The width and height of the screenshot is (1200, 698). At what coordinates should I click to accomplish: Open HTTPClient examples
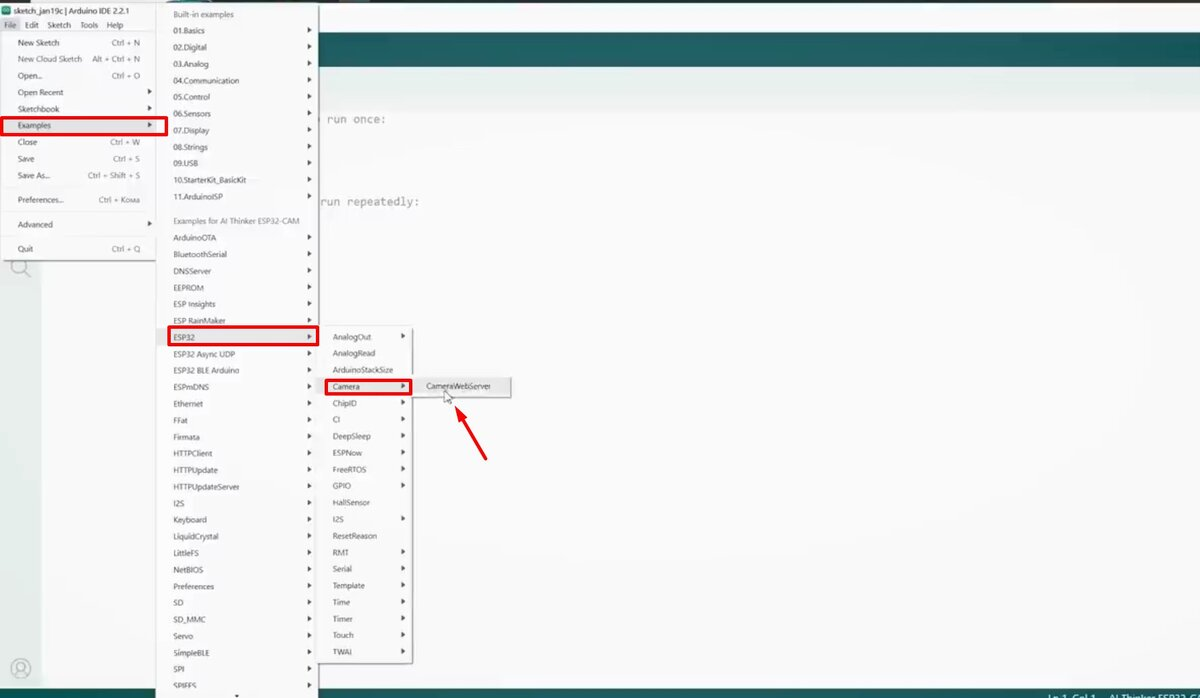(238, 453)
